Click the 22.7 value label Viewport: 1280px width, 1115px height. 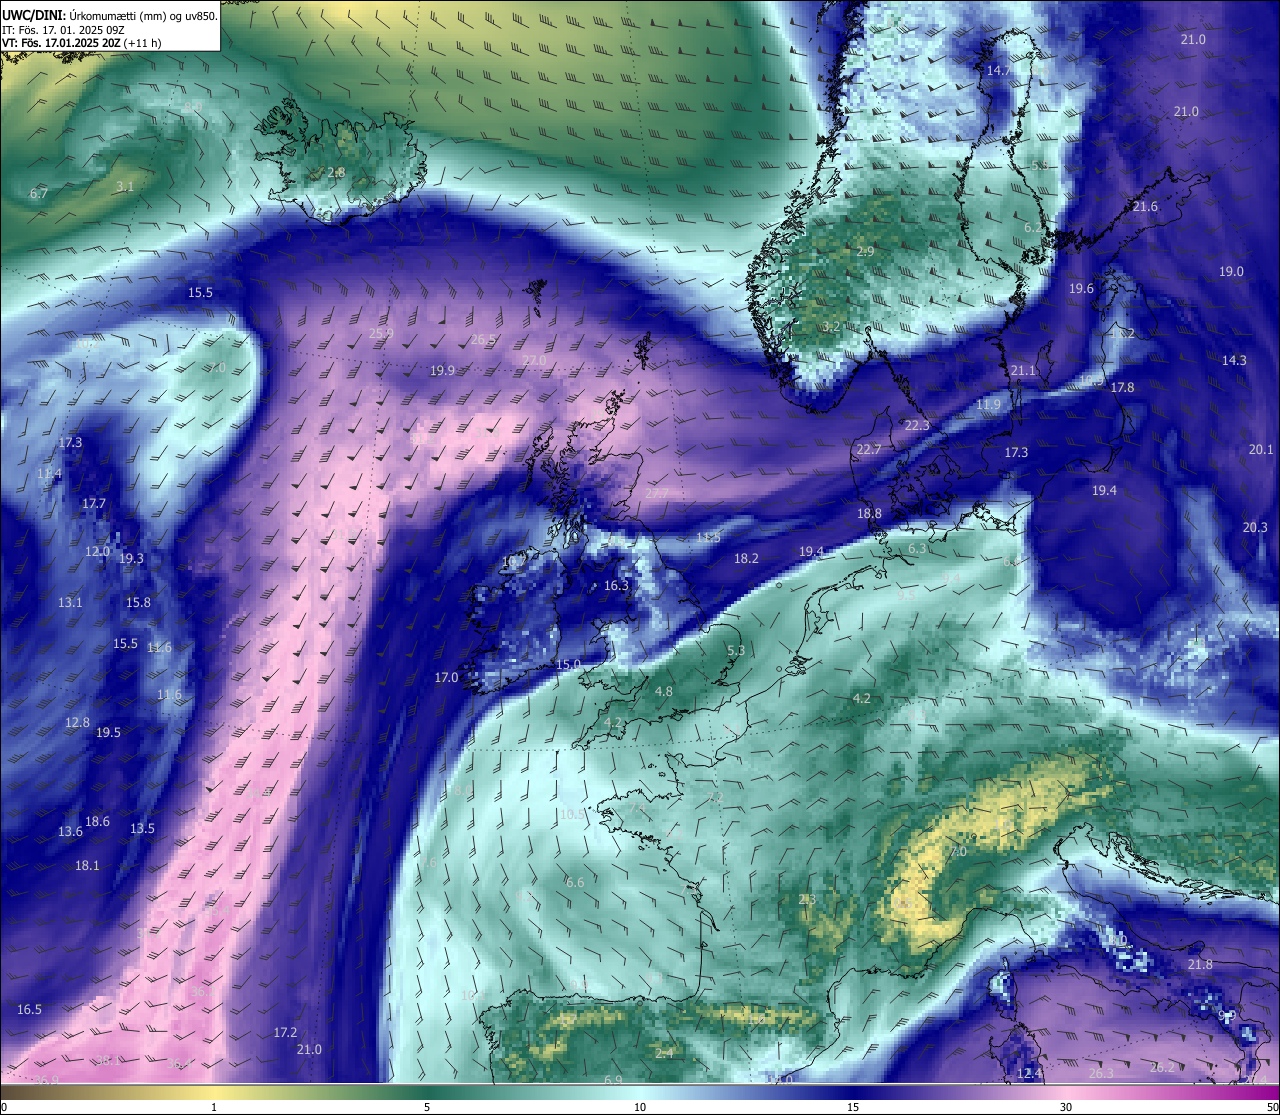869,450
